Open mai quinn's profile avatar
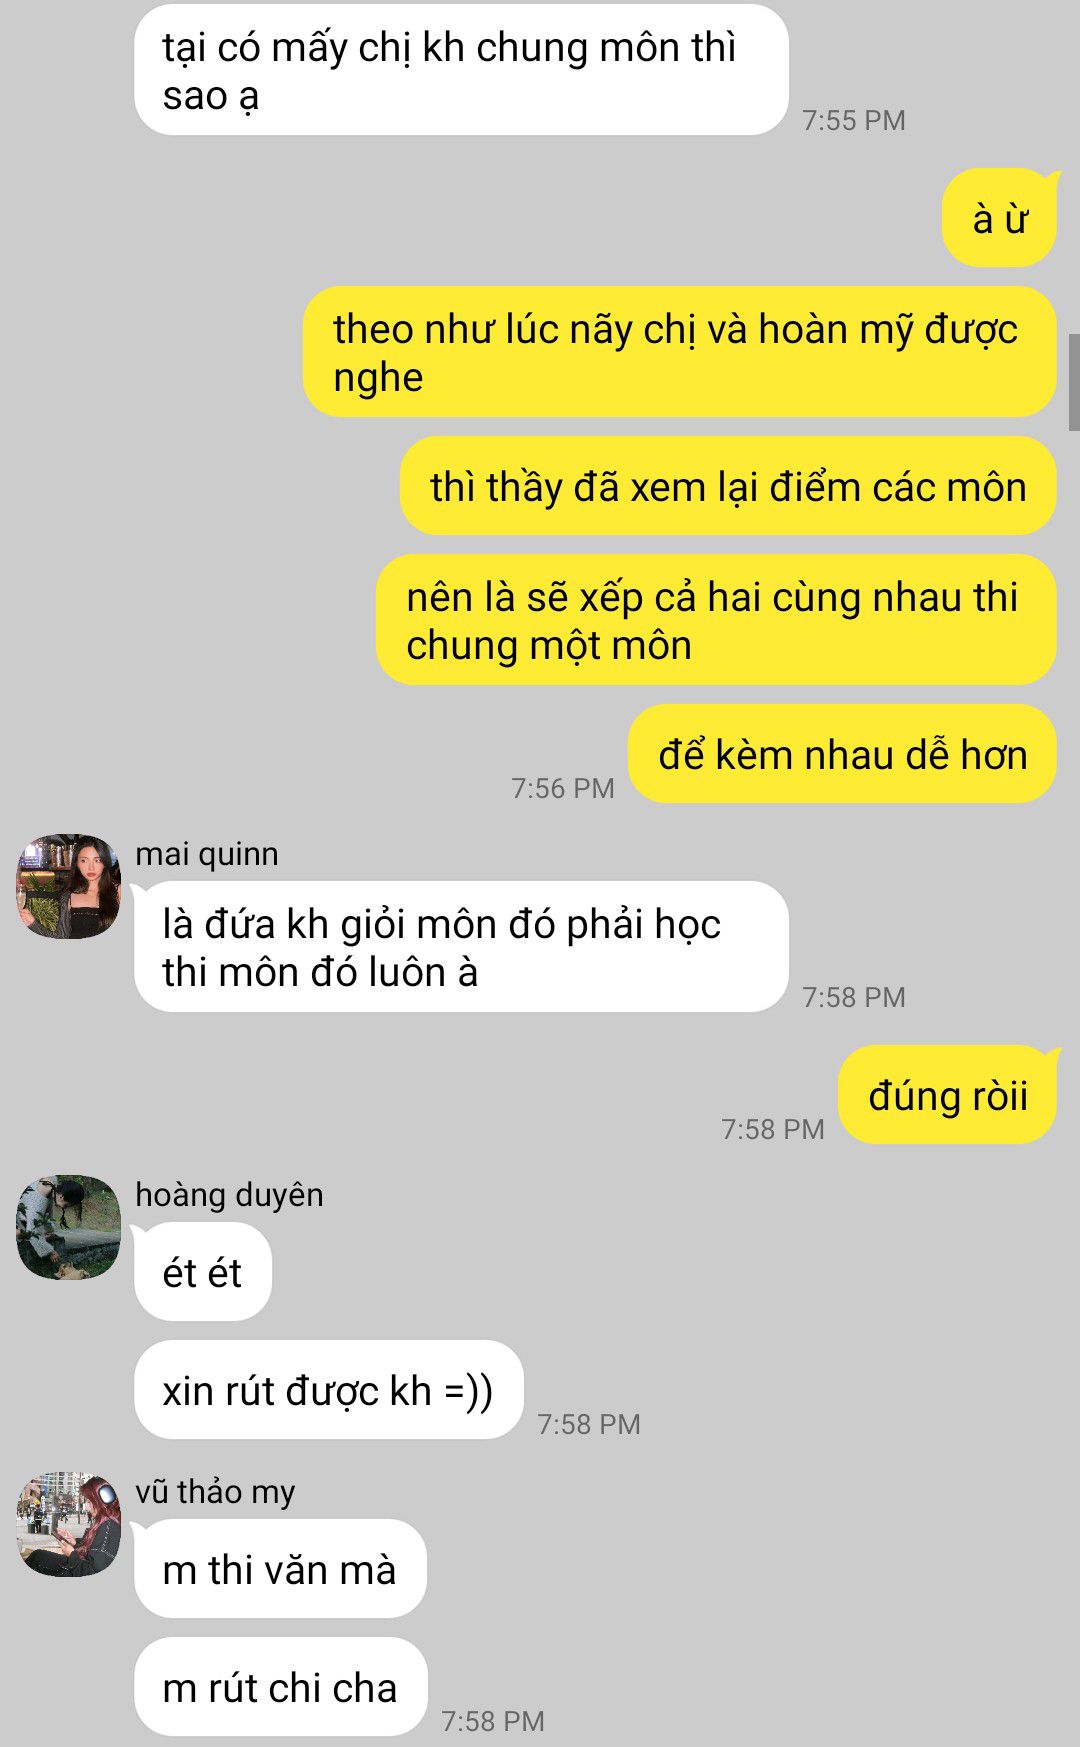The height and width of the screenshot is (1747, 1080). pyautogui.click(x=69, y=886)
